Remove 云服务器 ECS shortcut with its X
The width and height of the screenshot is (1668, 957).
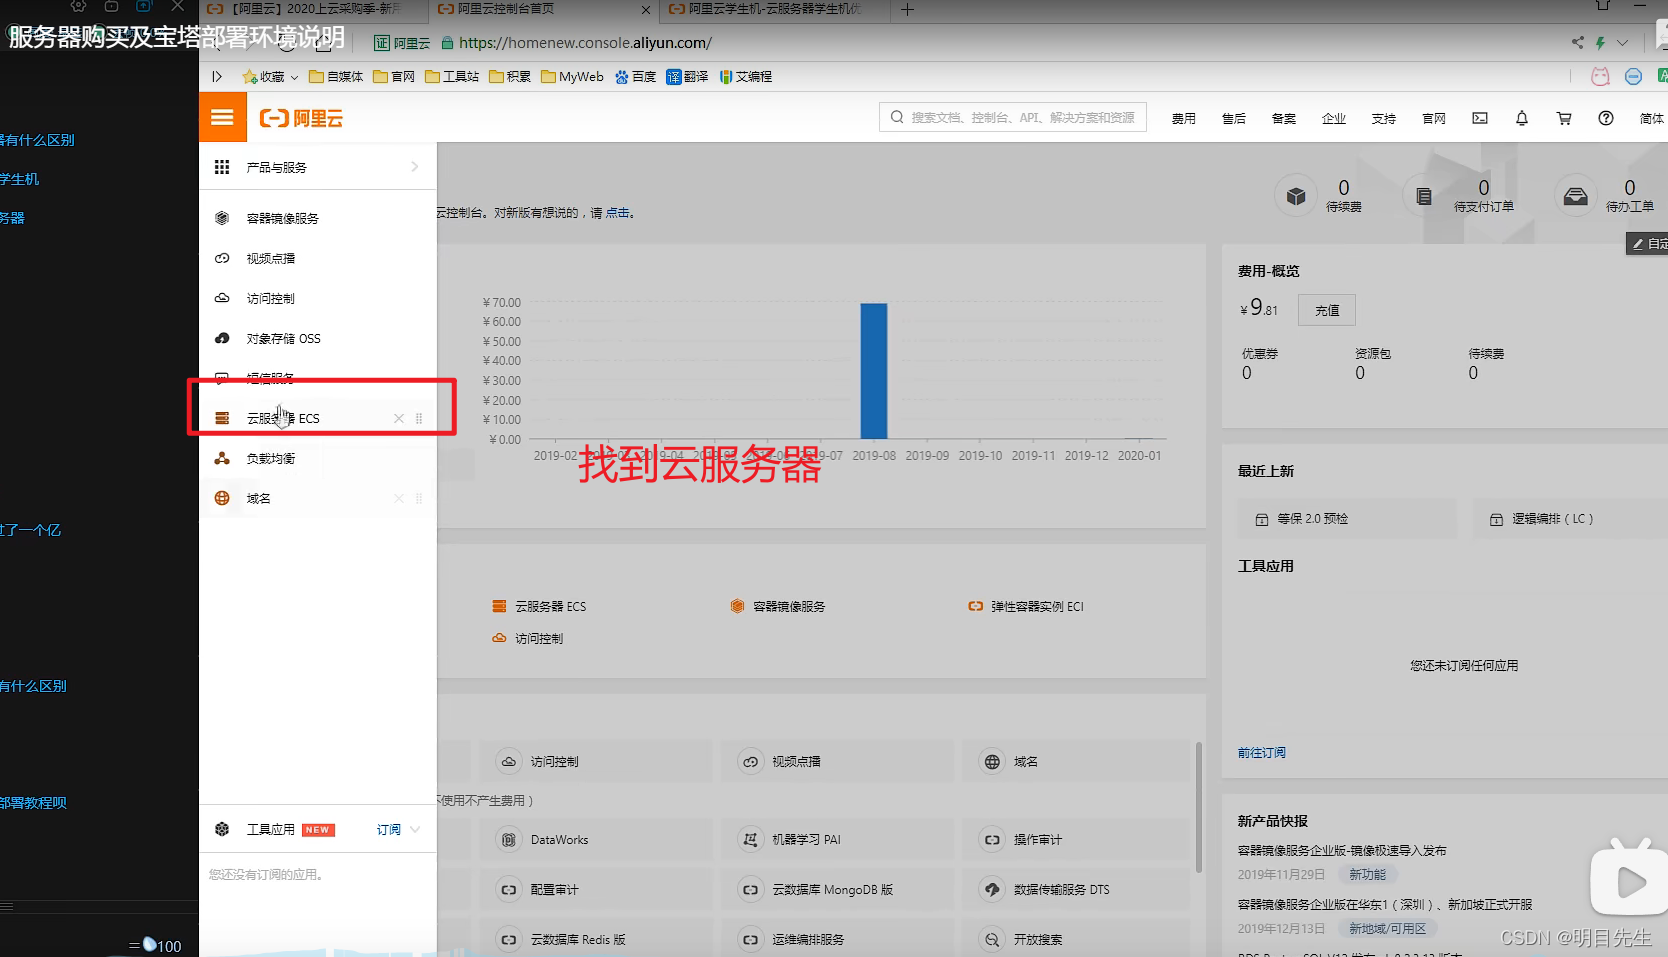click(x=398, y=418)
